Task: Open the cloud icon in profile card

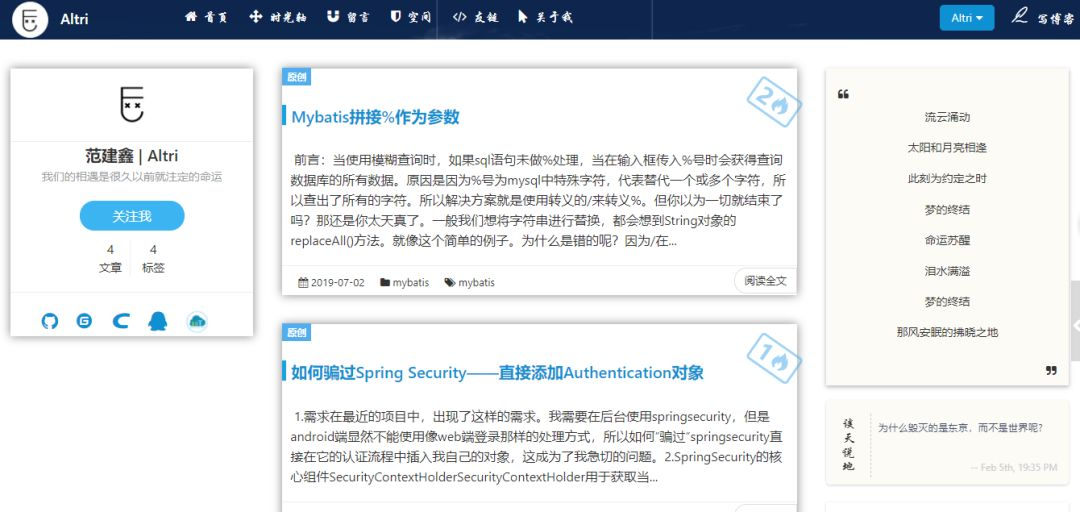Action: (197, 321)
